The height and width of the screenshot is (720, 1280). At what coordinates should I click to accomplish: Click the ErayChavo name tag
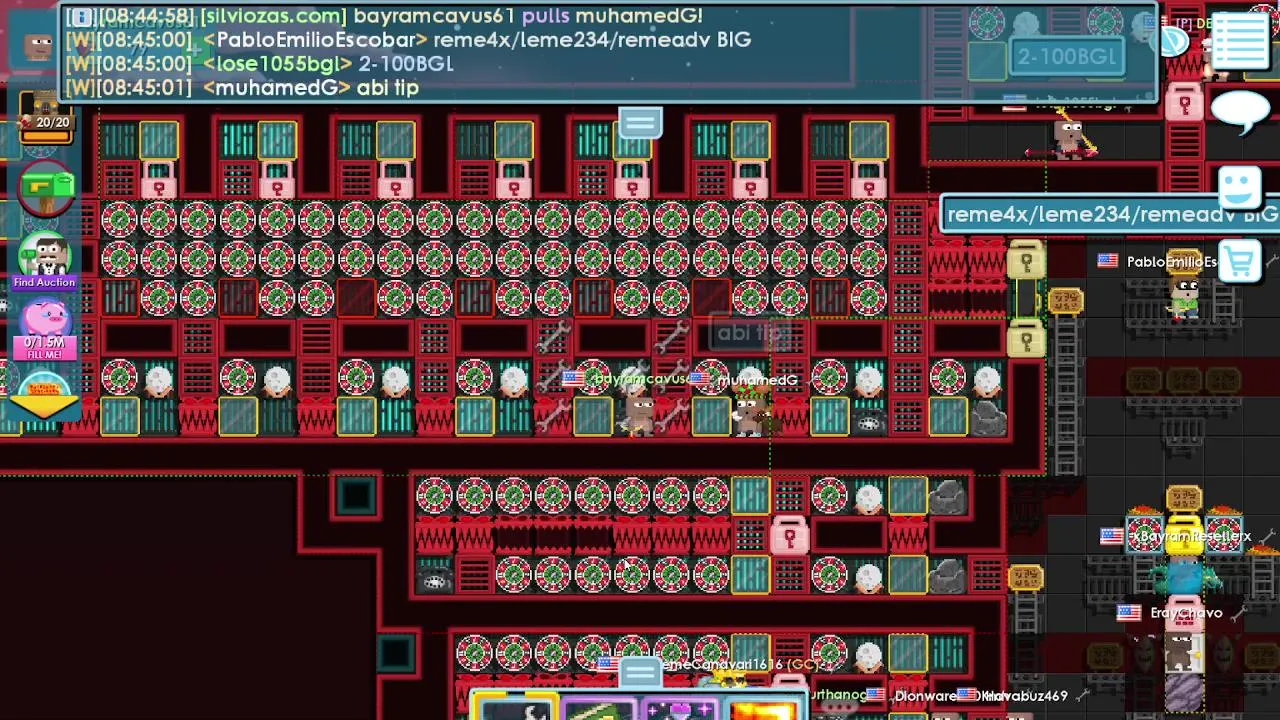pos(1186,613)
